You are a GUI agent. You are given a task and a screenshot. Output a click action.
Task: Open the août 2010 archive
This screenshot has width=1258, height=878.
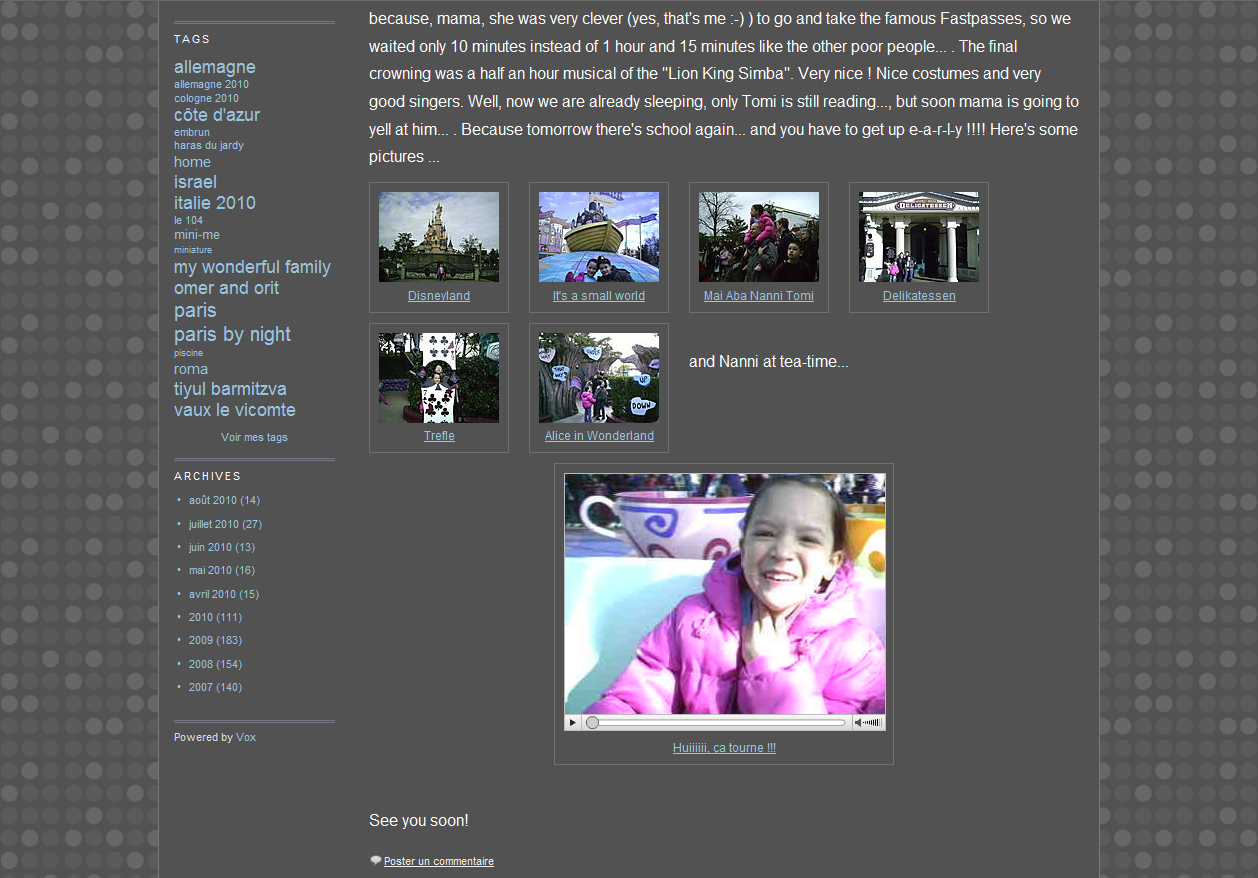(x=212, y=500)
